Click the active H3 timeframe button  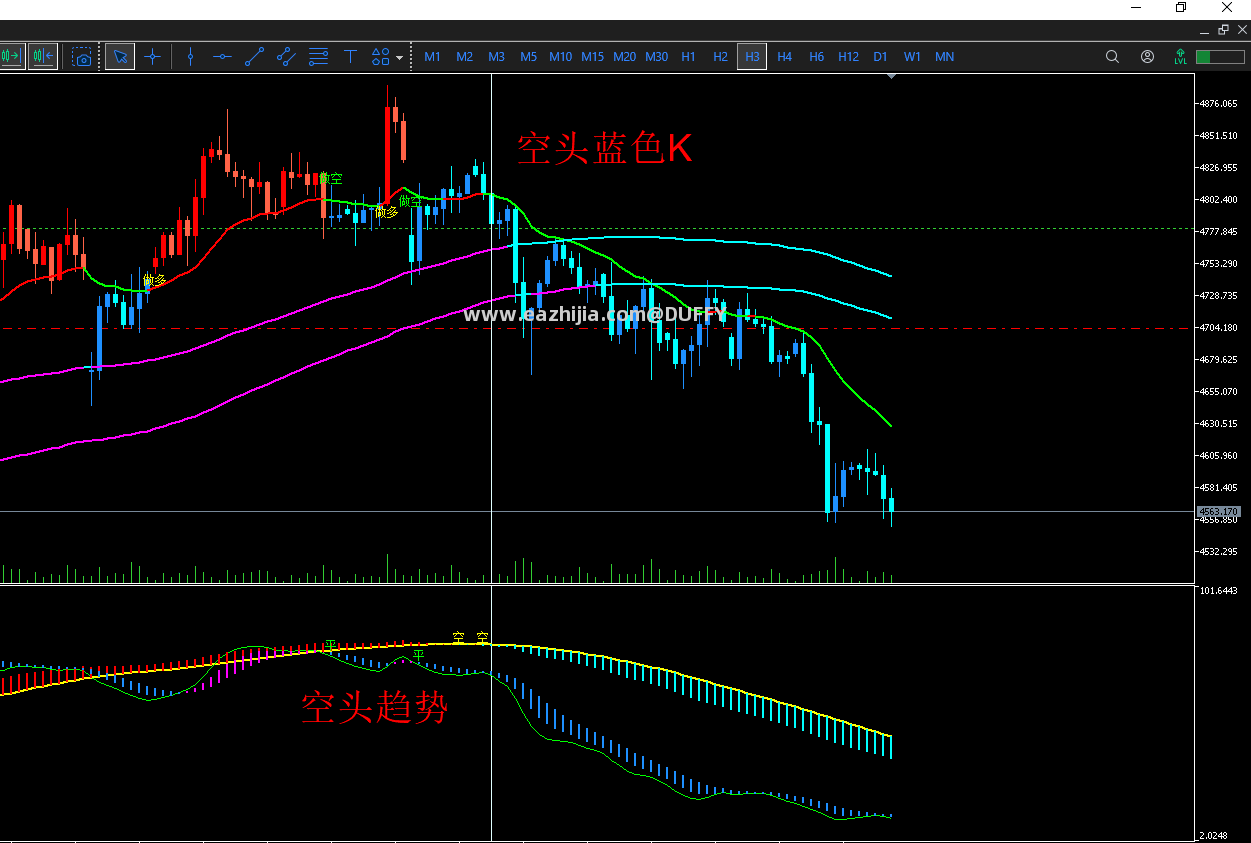[x=752, y=57]
